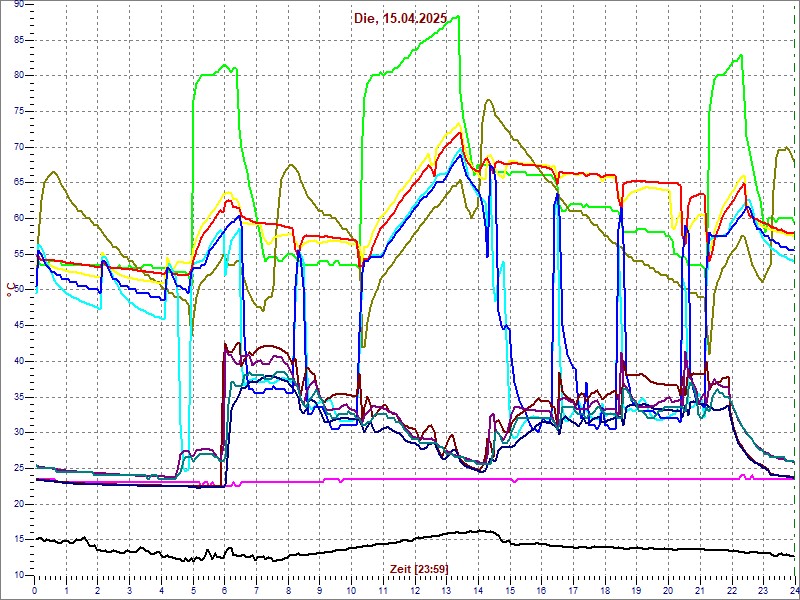This screenshot has width=800, height=600.
Task: Click the 25 tick on temperature axis
Action: [19, 468]
